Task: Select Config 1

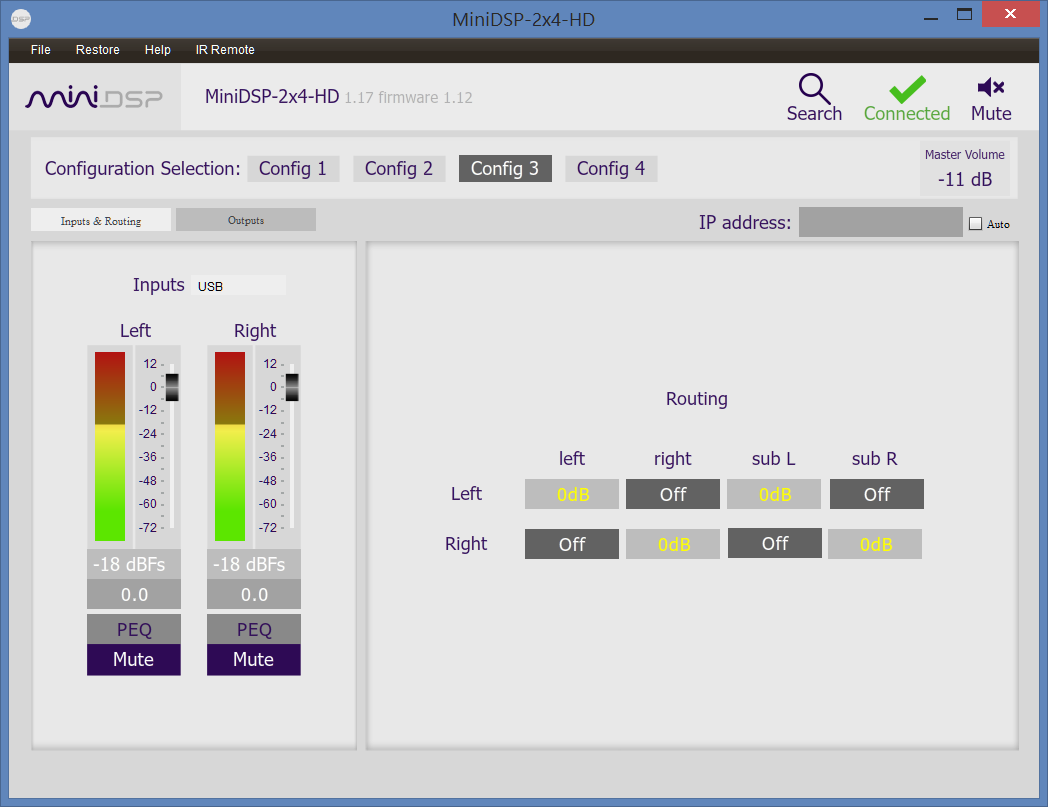Action: click(x=293, y=168)
